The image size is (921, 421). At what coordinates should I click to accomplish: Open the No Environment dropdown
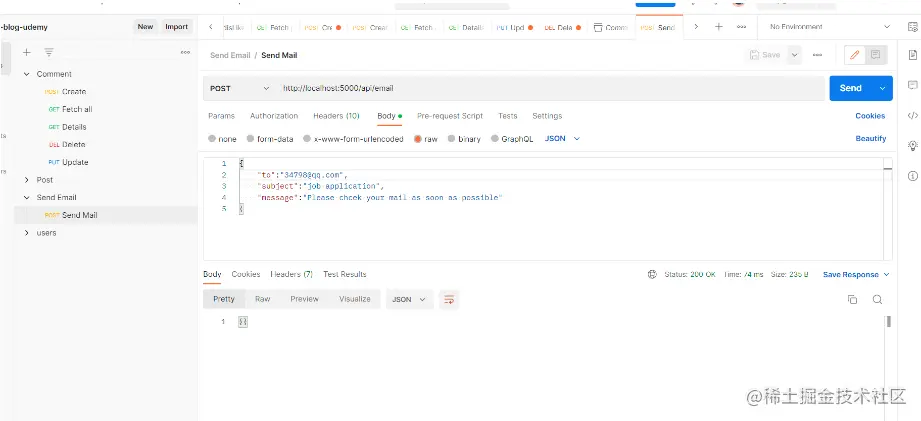[829, 27]
